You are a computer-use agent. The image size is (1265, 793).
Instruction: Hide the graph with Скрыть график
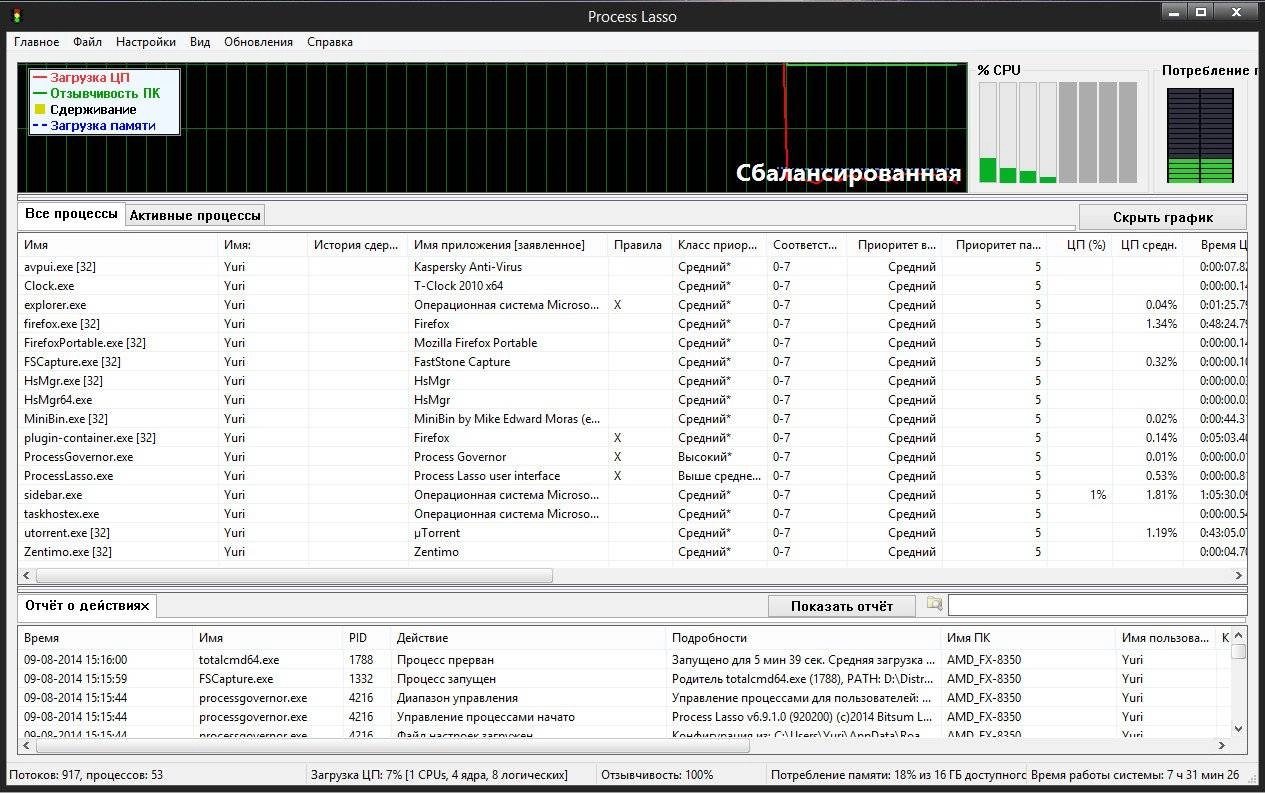coord(1163,217)
